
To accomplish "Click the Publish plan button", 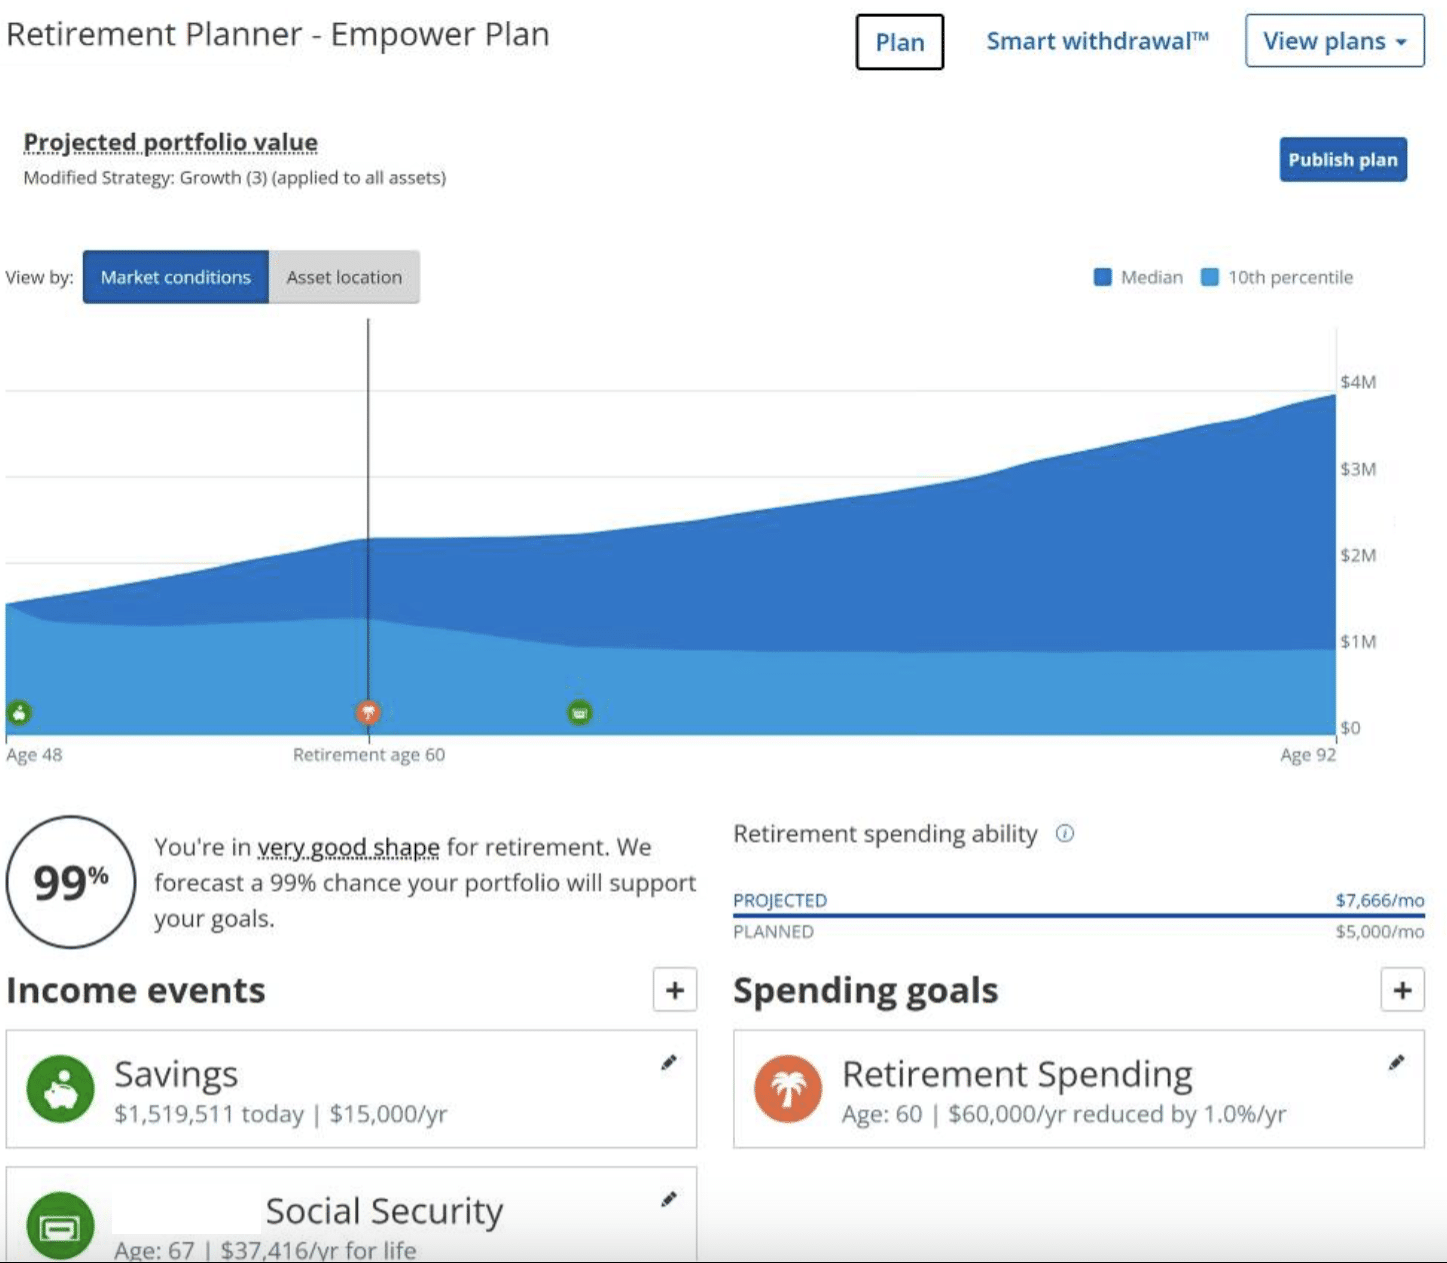I will [x=1342, y=160].
